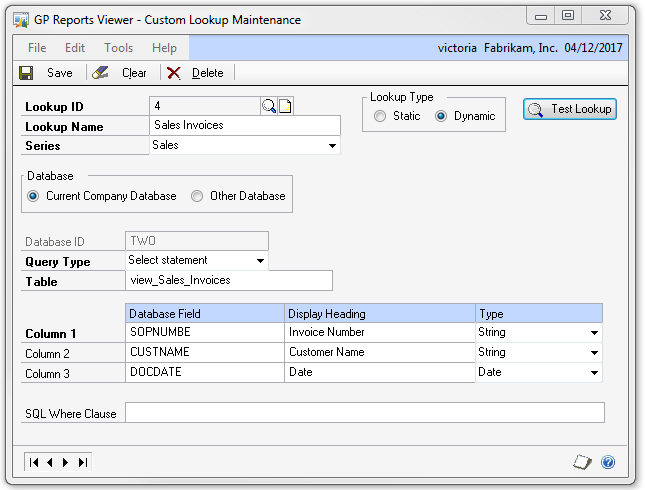The height and width of the screenshot is (490, 645).
Task: Open the Tools menu
Action: tap(118, 48)
